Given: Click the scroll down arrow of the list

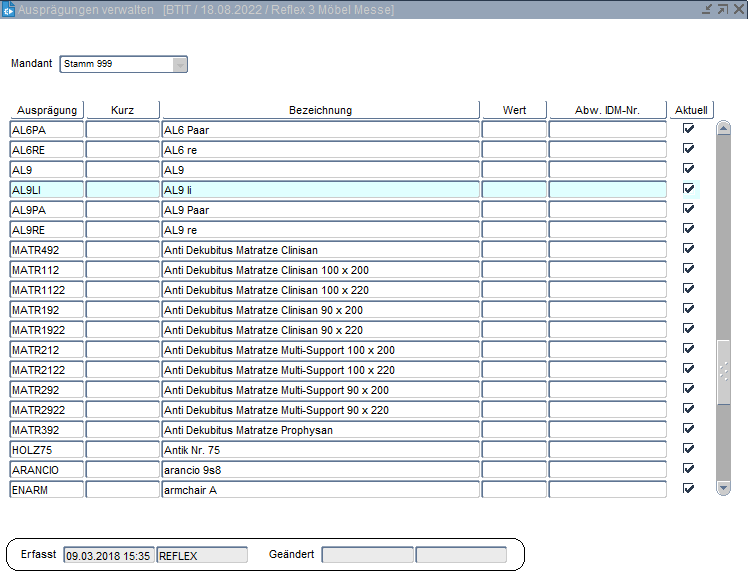Looking at the screenshot, I should 724,487.
